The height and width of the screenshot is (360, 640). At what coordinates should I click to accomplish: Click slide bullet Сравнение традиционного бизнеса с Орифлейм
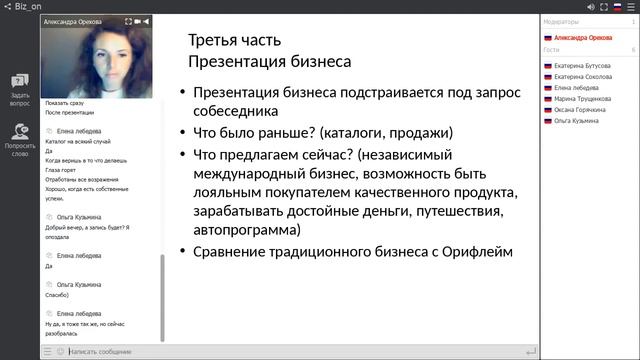pos(353,252)
